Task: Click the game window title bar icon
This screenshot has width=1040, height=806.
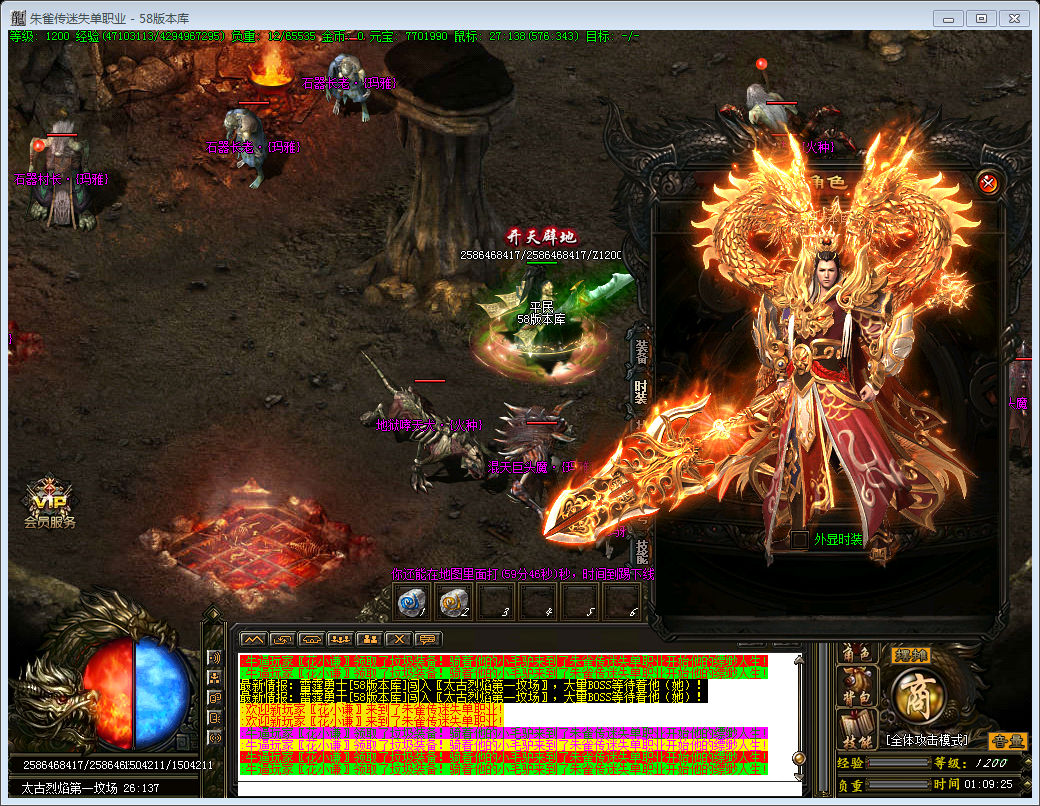Action: click(18, 18)
